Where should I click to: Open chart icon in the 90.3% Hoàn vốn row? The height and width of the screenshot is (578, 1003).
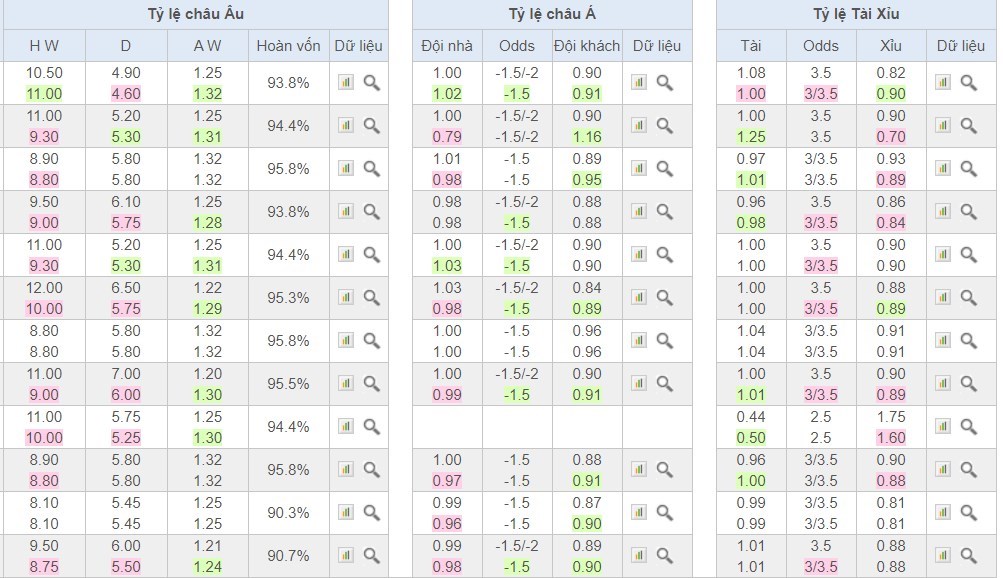[x=345, y=513]
